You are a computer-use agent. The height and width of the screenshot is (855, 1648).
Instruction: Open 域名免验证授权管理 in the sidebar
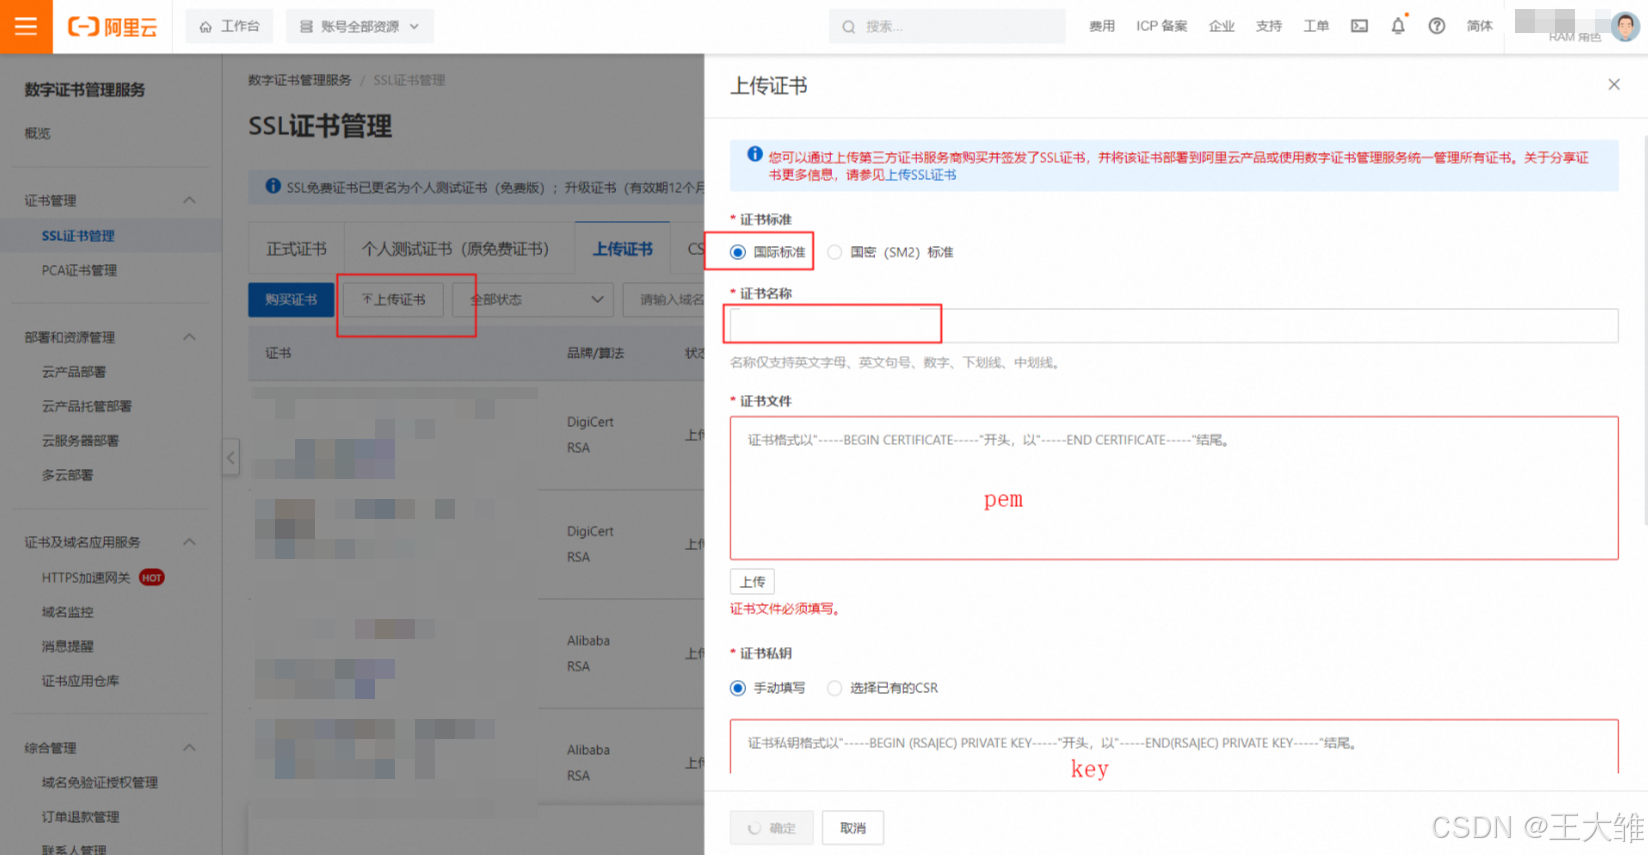(100, 783)
